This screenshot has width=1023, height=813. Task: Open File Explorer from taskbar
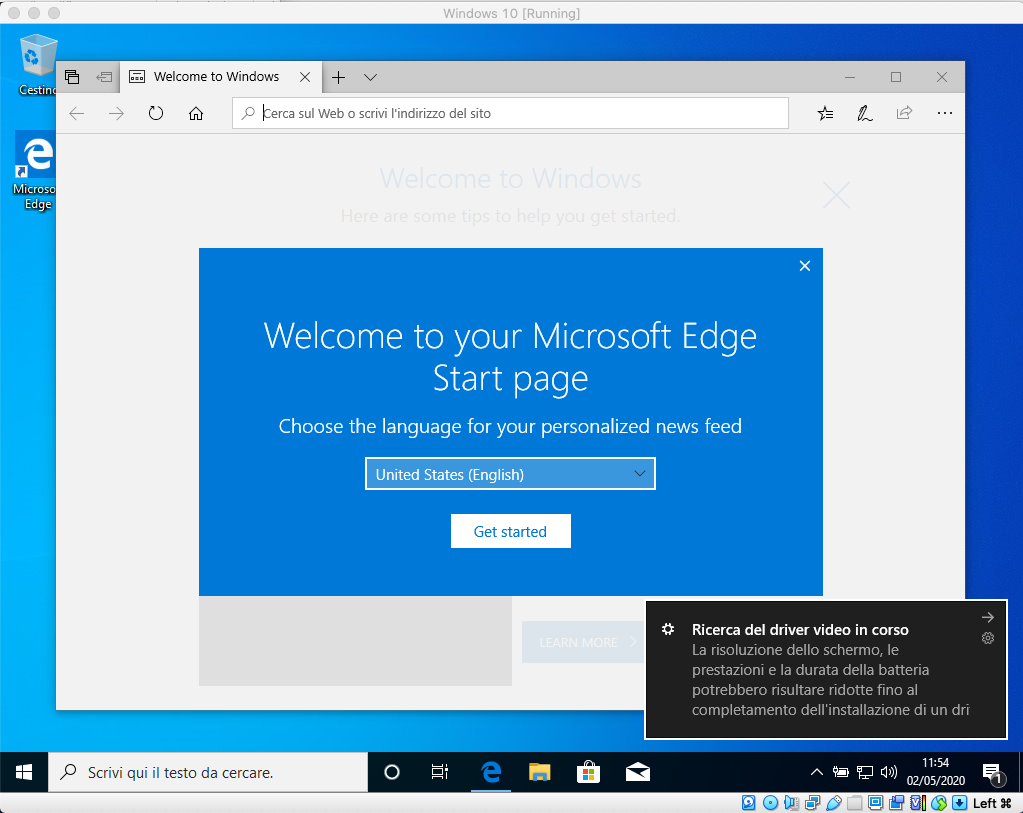540,773
